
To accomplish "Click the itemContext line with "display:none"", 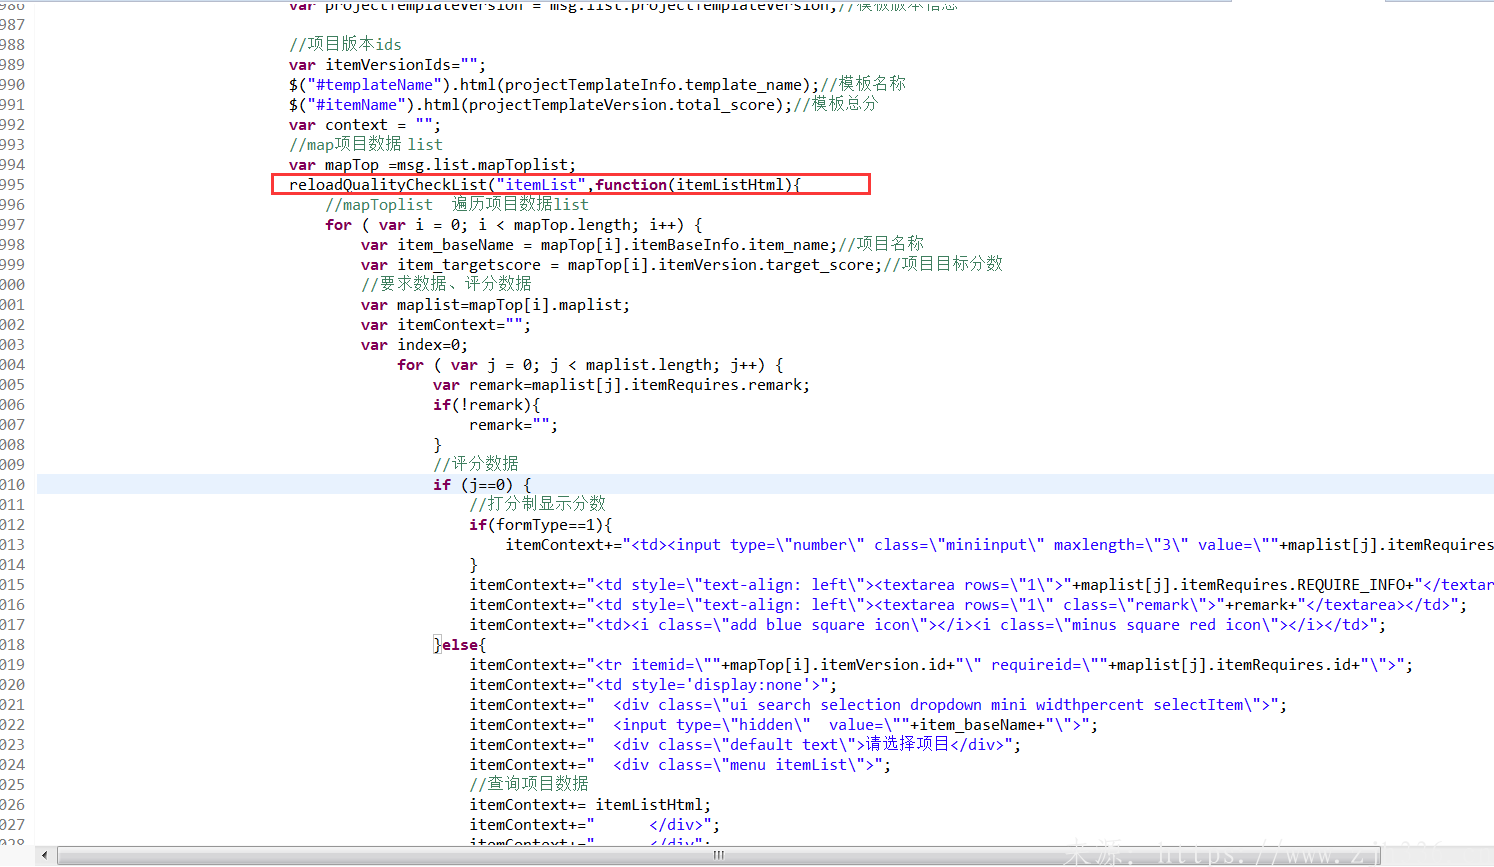I will click(x=653, y=684).
